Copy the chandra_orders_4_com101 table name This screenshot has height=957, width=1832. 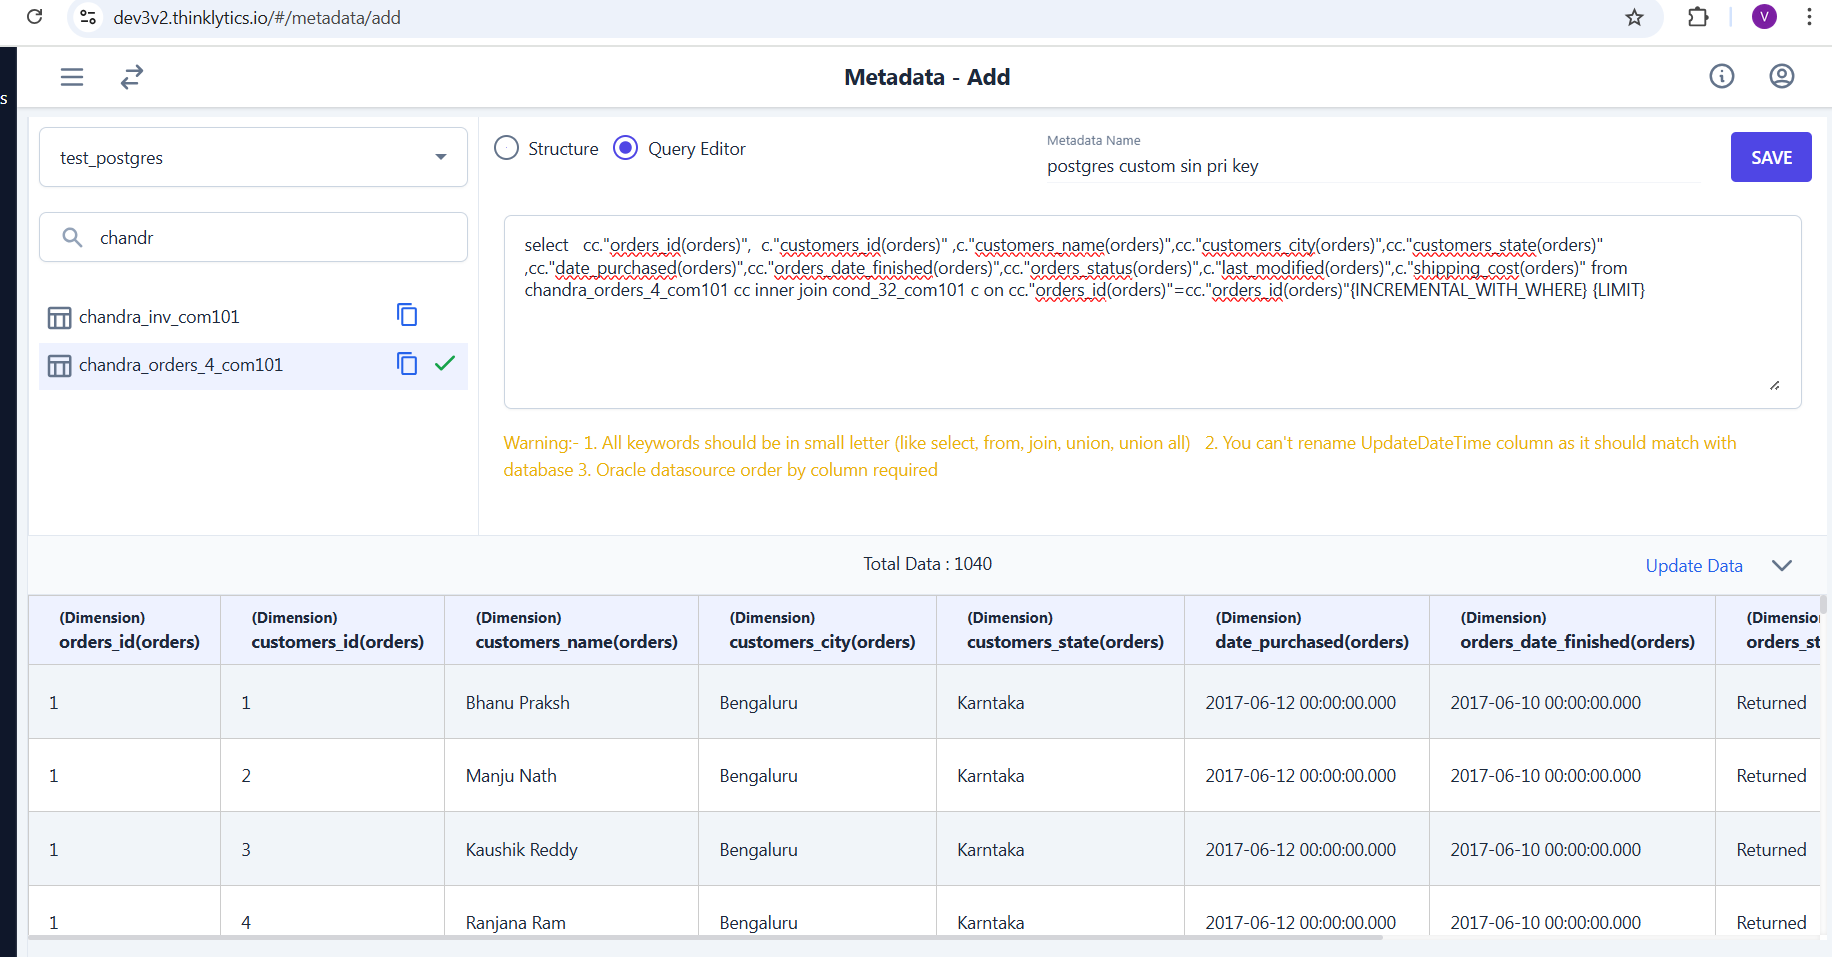pos(407,364)
